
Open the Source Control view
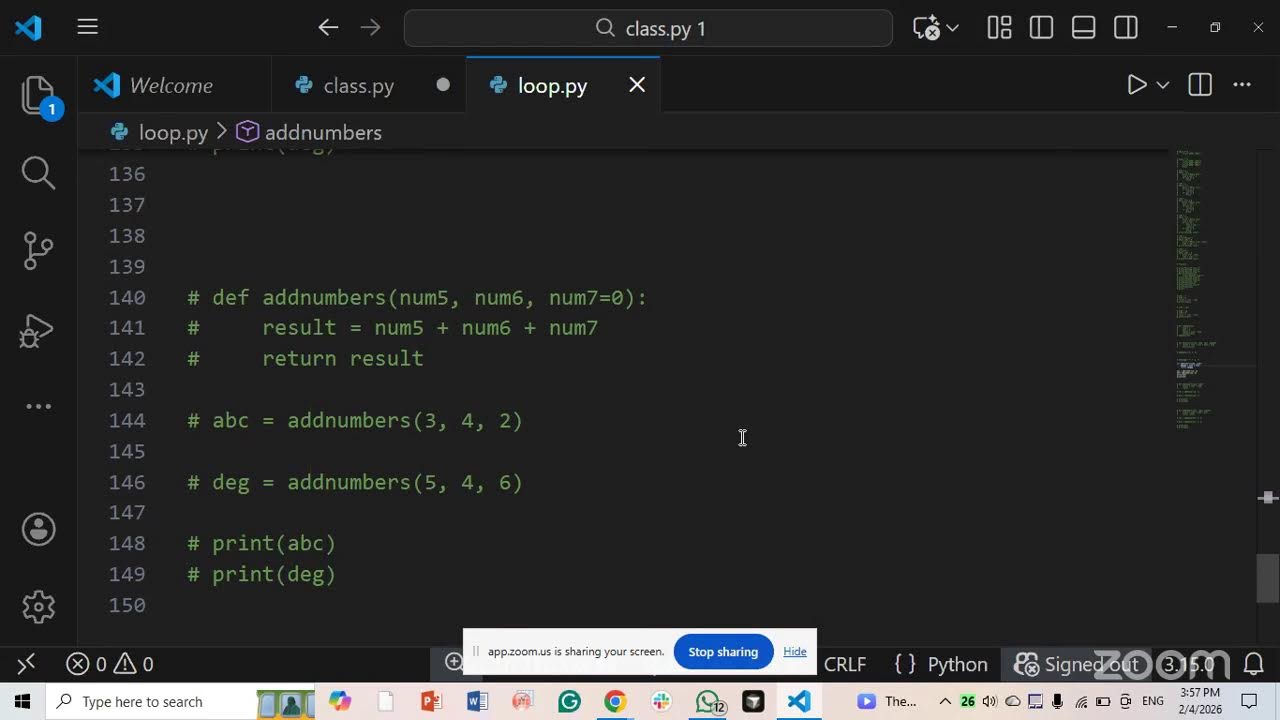click(38, 251)
